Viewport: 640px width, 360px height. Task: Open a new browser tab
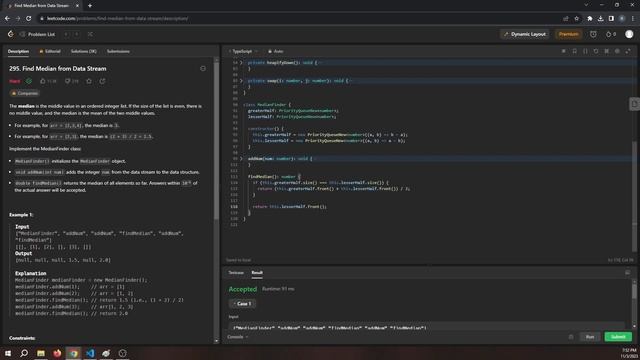point(90,6)
